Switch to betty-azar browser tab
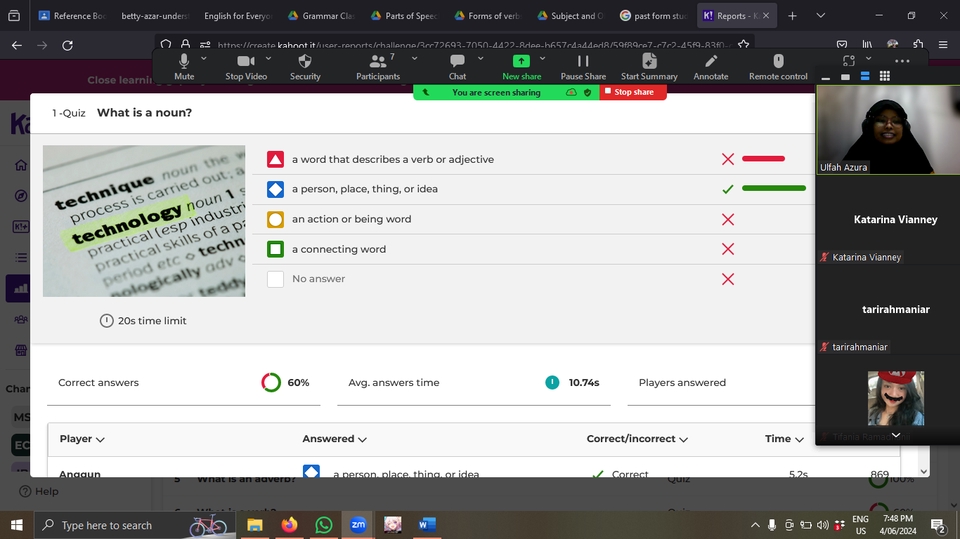Screen dimensions: 960x539 [155, 16]
